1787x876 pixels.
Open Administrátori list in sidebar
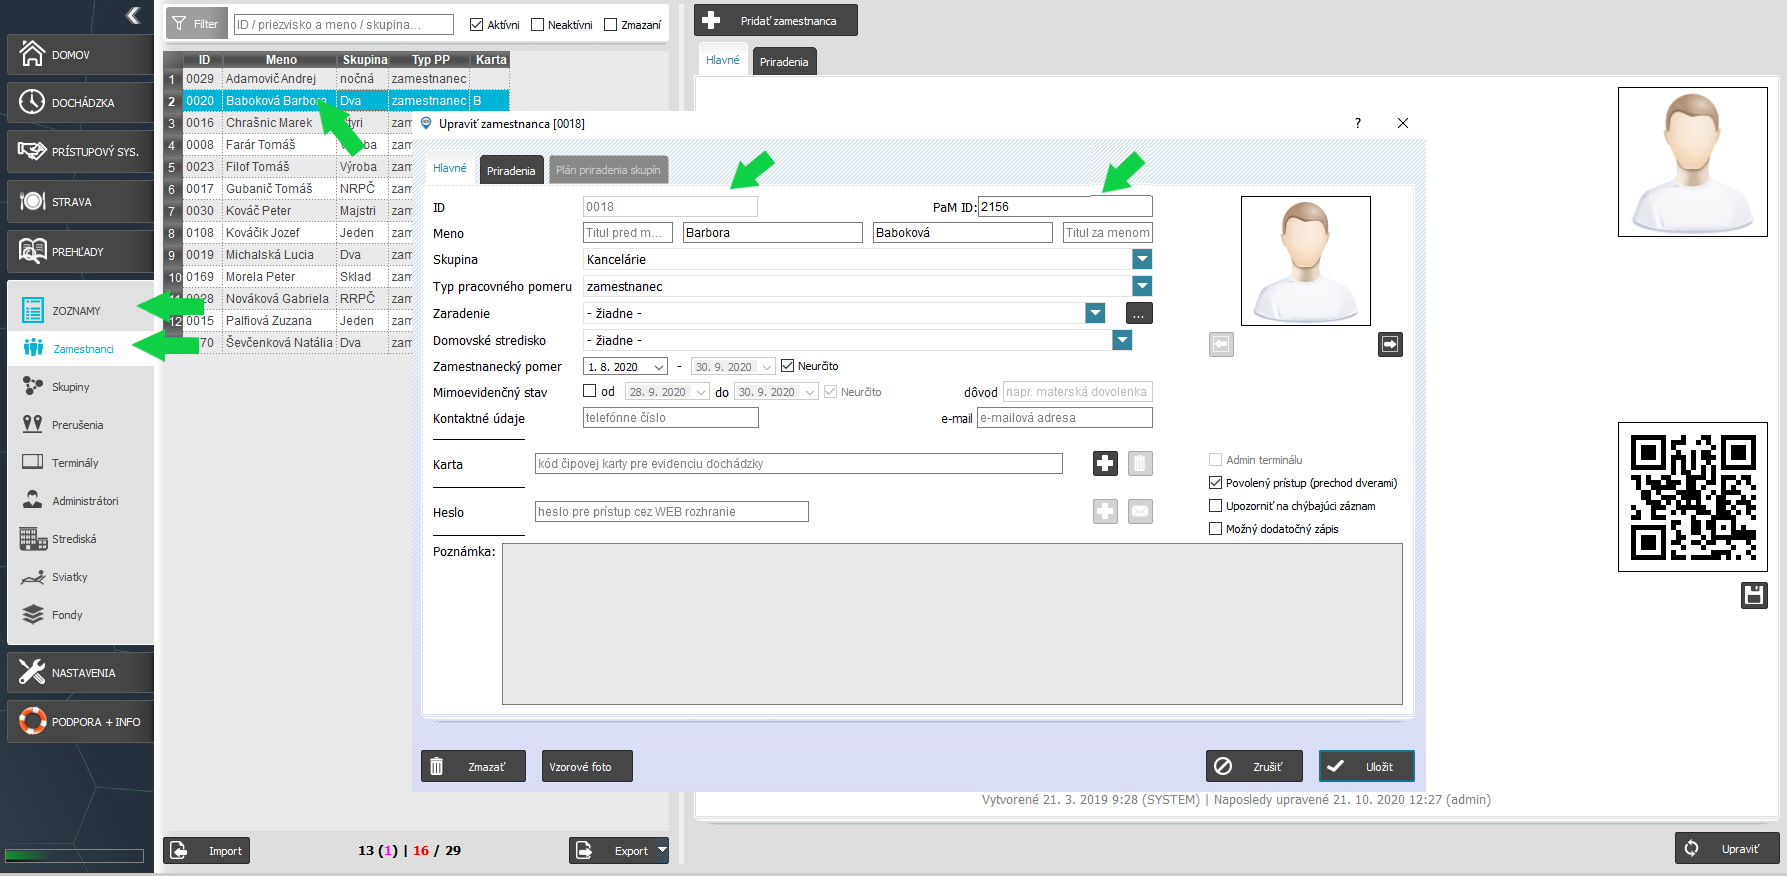coord(85,501)
